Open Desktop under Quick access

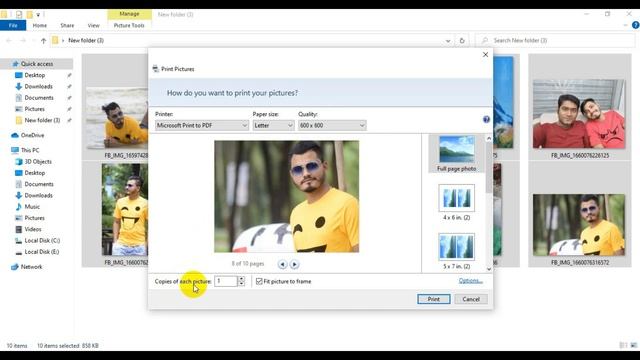pyautogui.click(x=35, y=75)
